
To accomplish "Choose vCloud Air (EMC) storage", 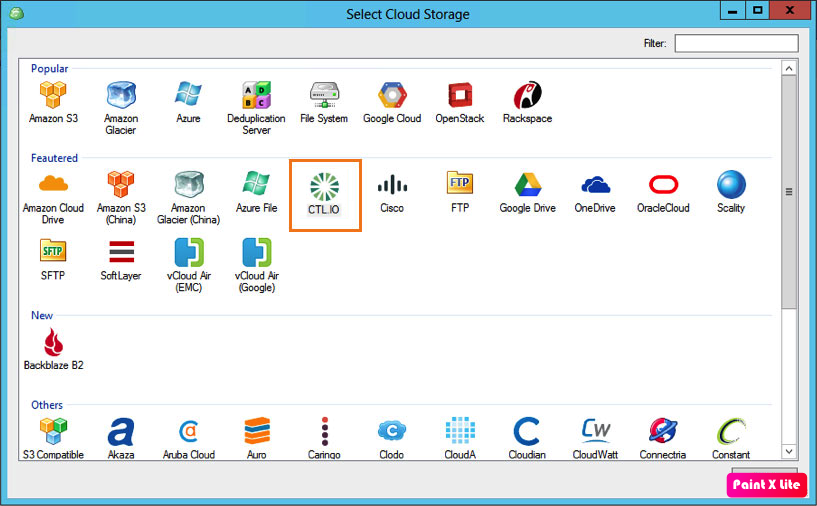I will coord(189,252).
